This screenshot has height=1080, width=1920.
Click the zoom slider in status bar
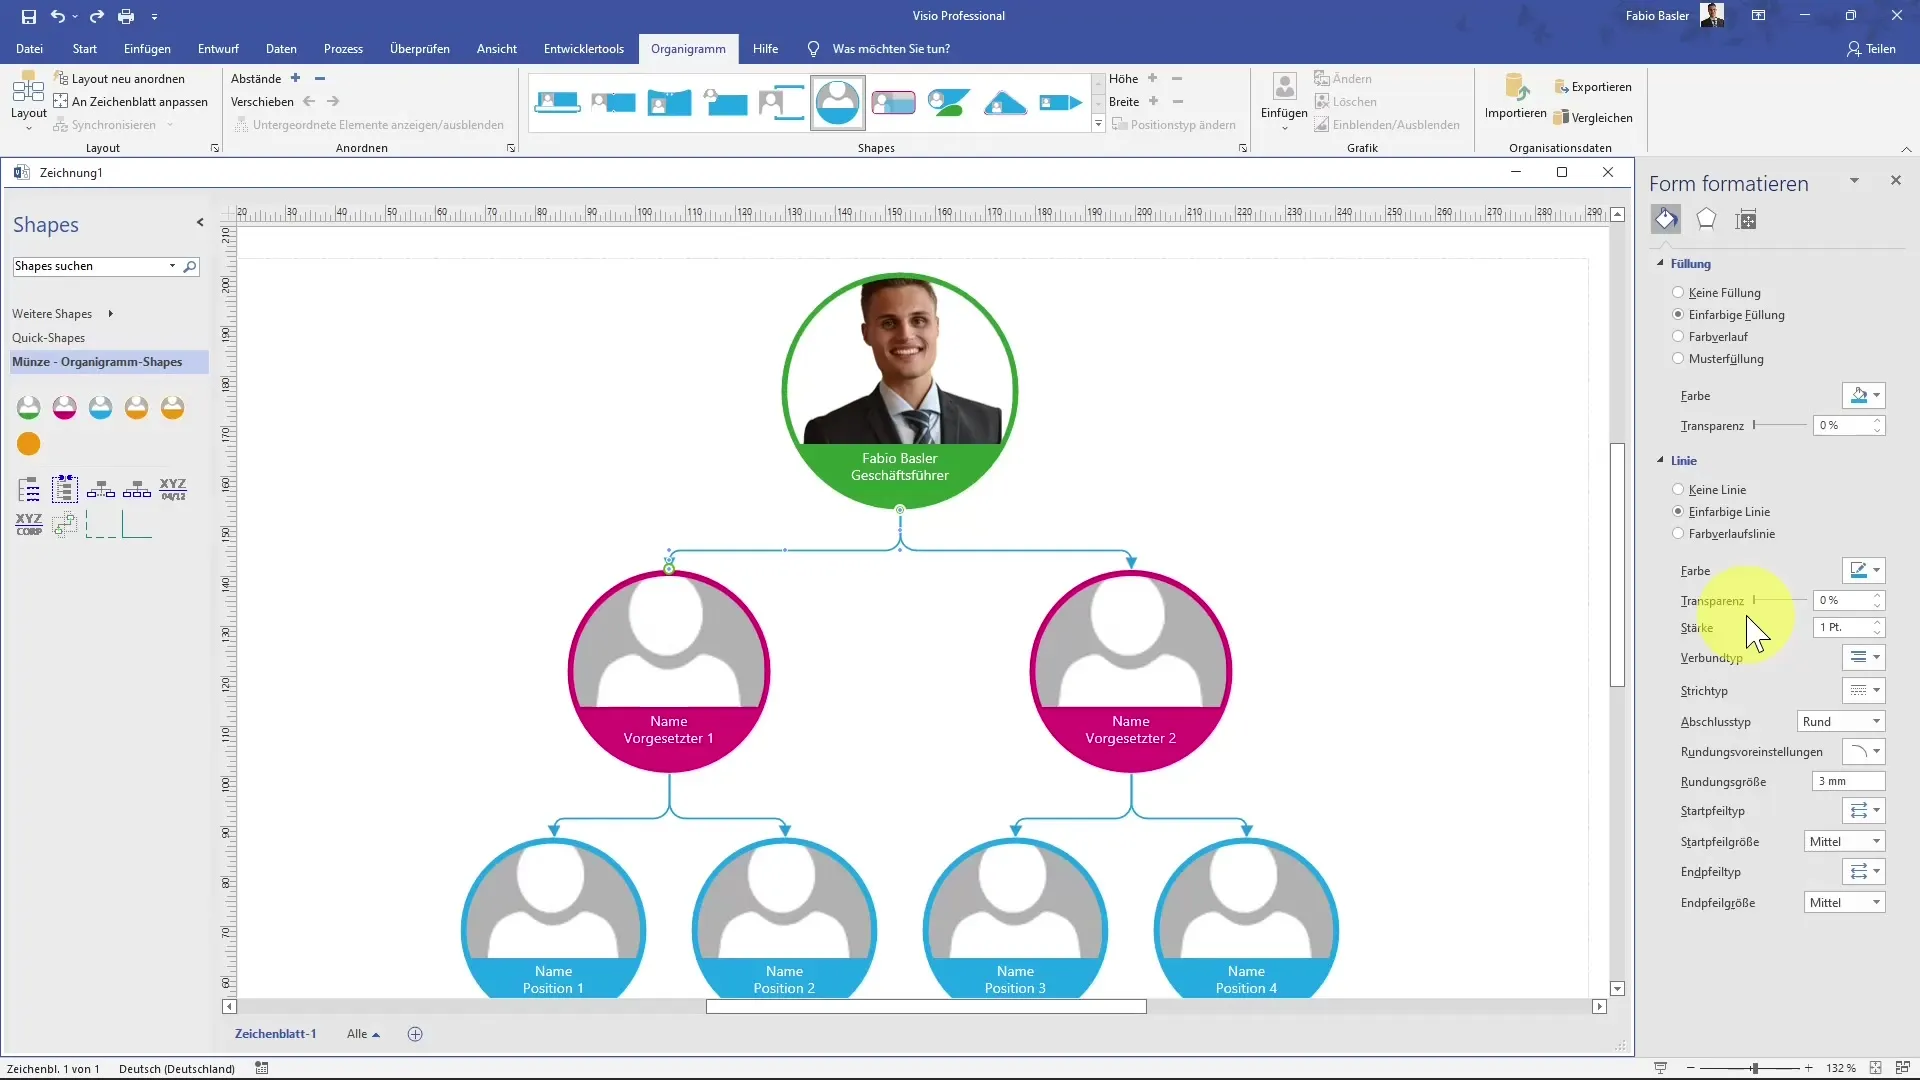coord(1750,1068)
